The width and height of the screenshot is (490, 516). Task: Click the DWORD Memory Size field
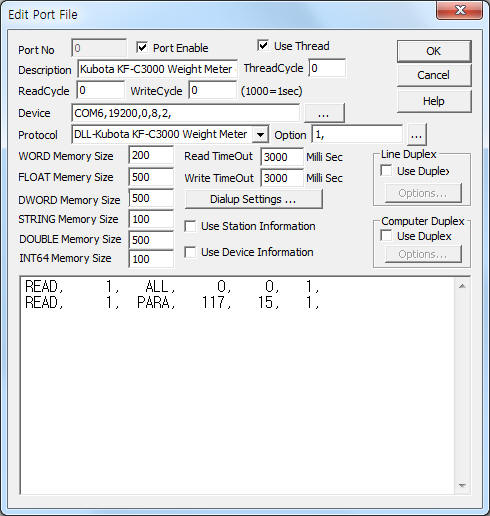coord(151,198)
